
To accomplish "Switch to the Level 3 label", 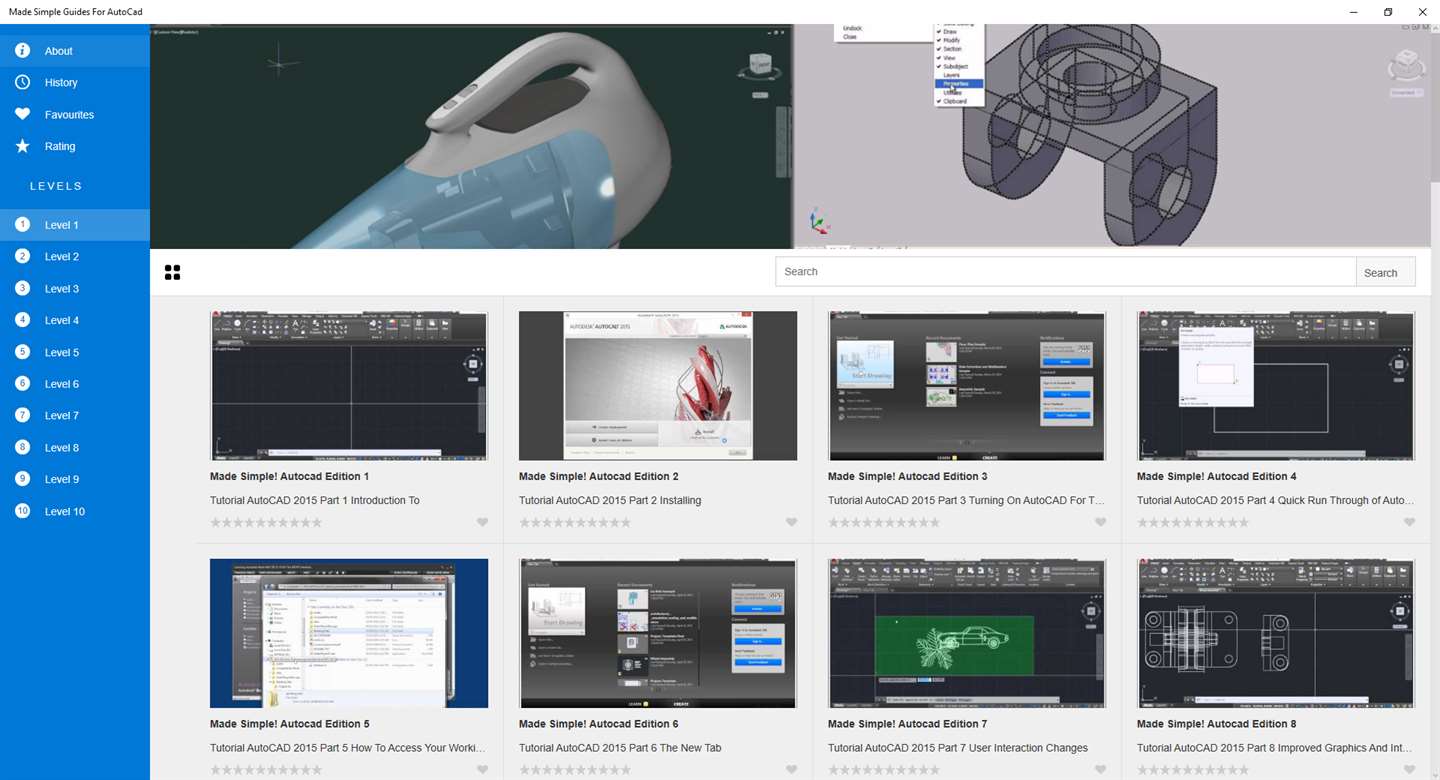I will point(62,289).
